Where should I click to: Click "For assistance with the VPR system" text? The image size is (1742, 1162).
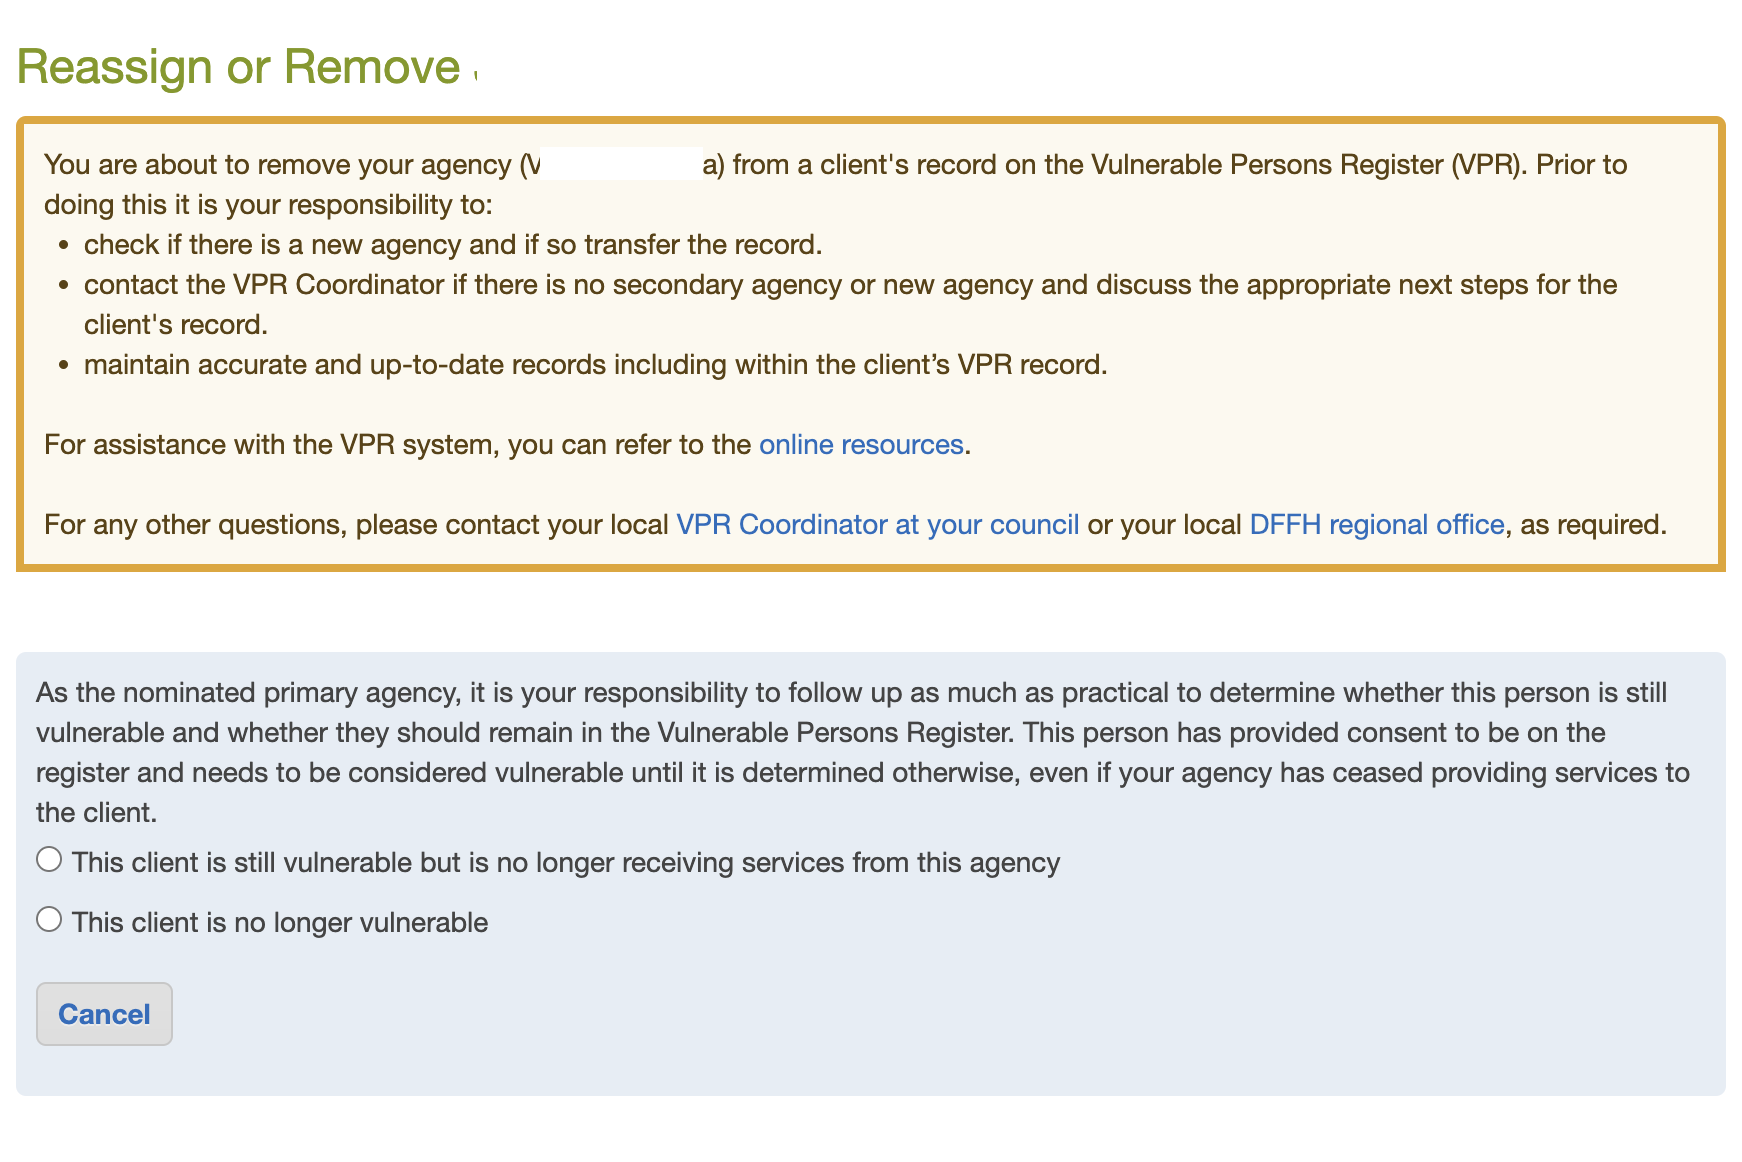pos(270,445)
